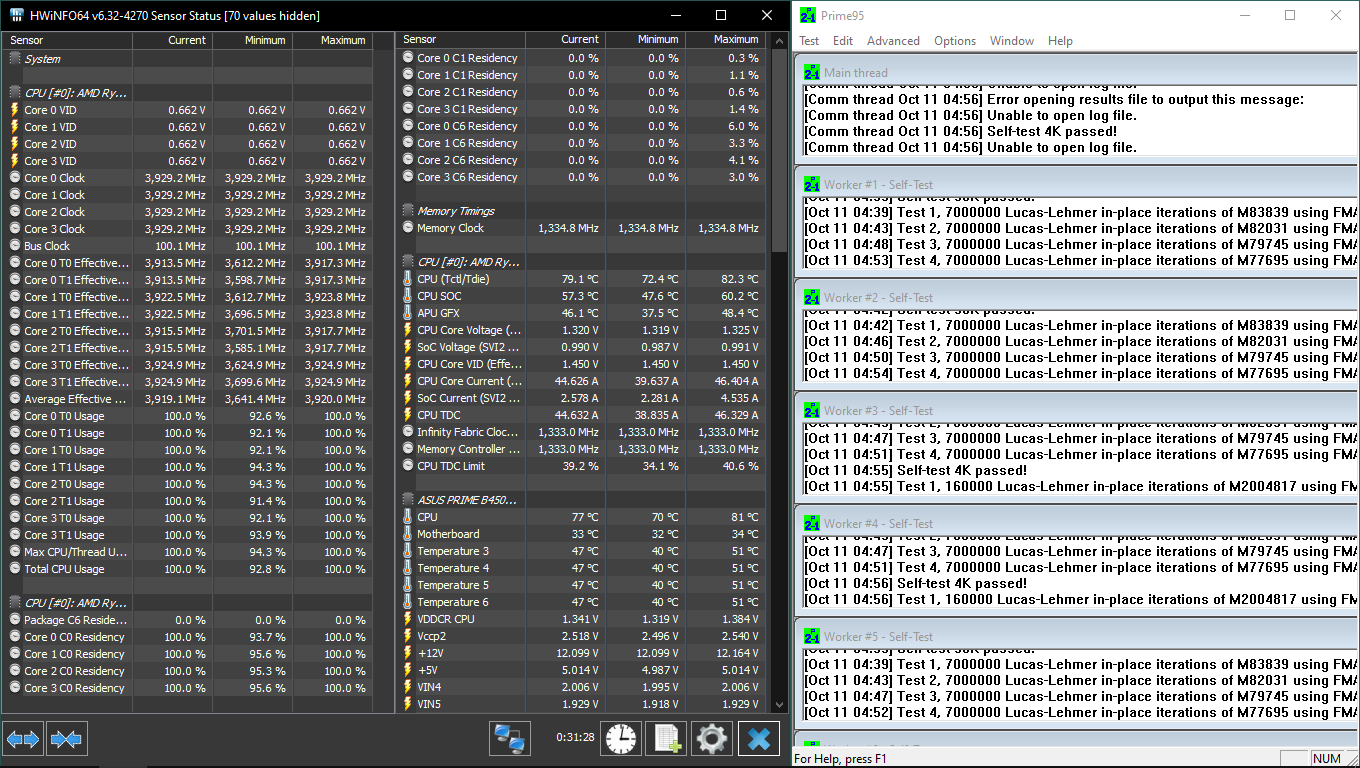Select the Bus Clock sensor row
This screenshot has width=1360, height=768.
[x=188, y=246]
